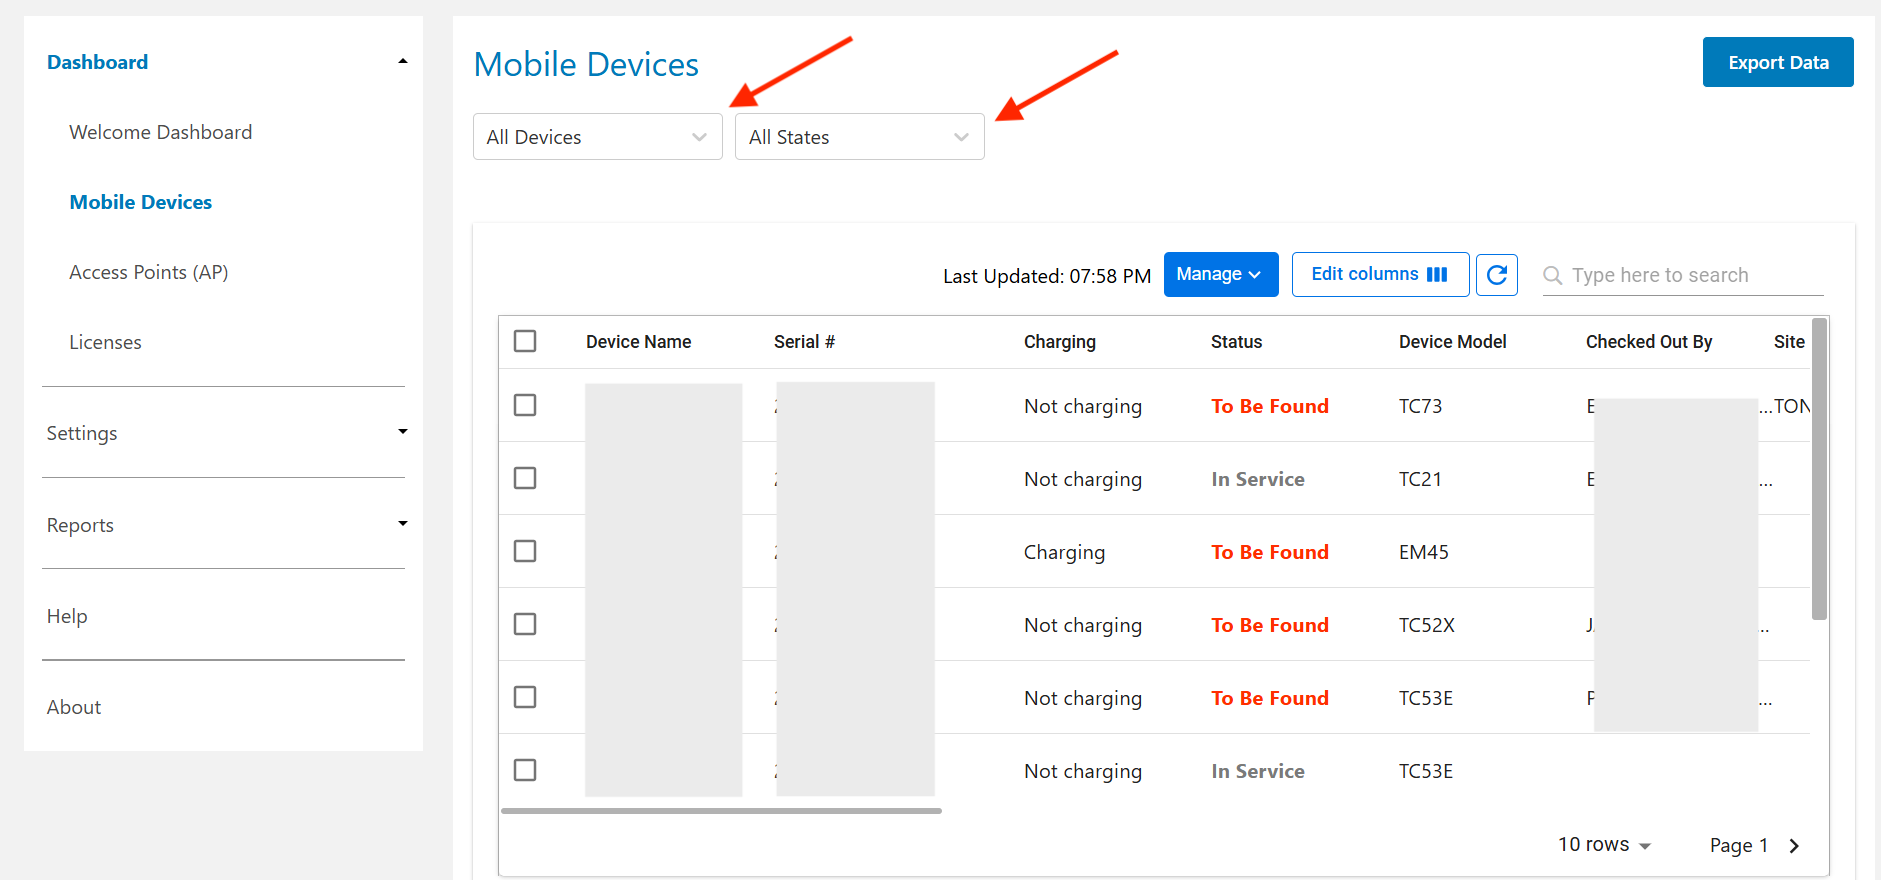Click the refresh table icon
This screenshot has height=880, width=1881.
(1496, 275)
